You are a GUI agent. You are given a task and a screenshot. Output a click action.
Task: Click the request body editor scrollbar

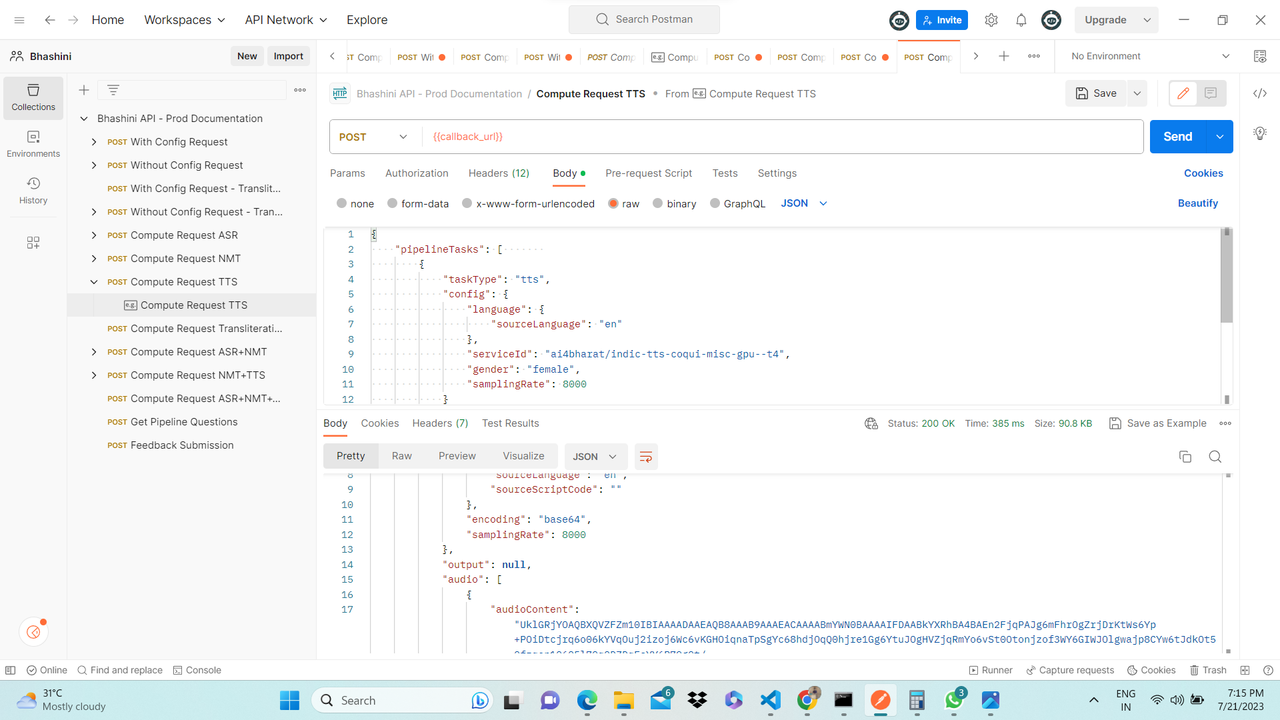(1227, 278)
